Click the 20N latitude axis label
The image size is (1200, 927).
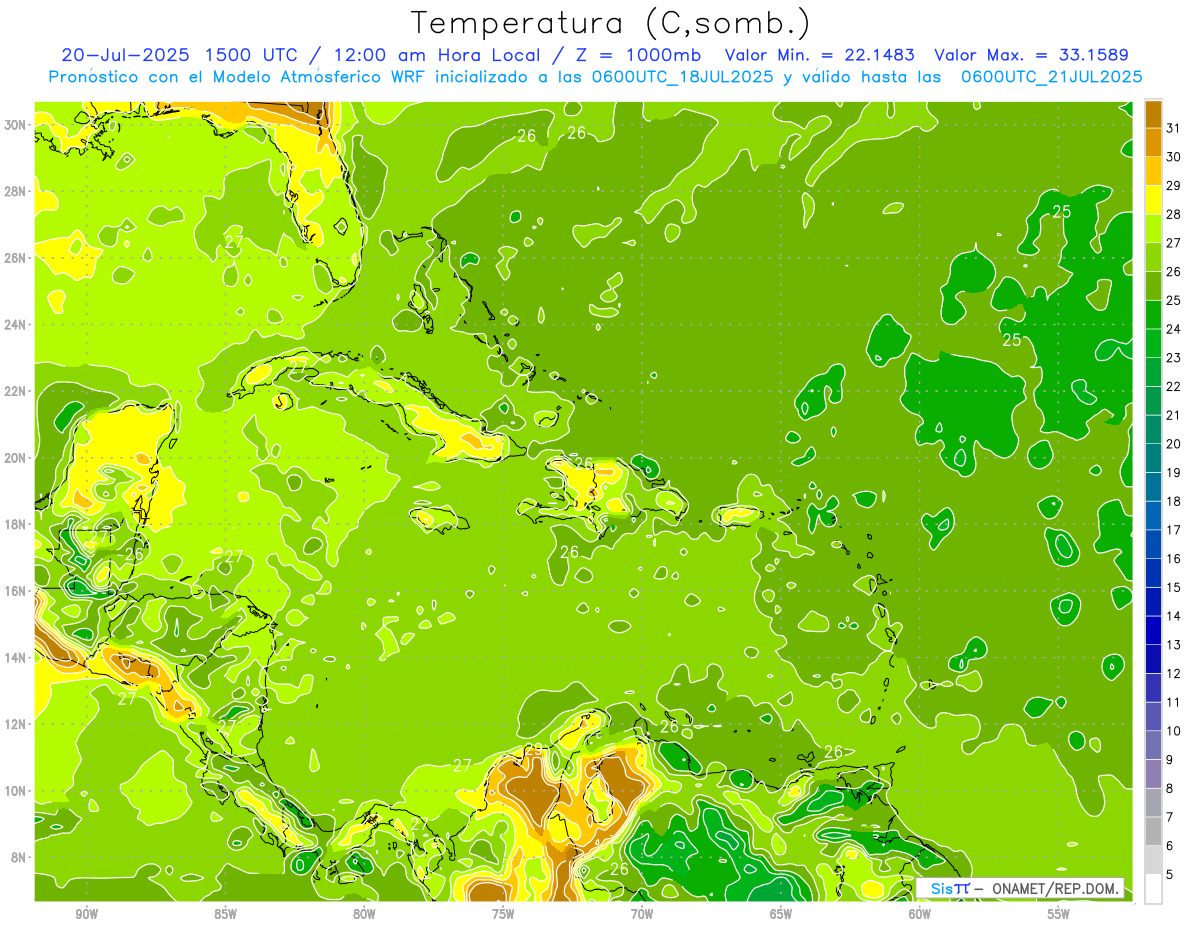16,458
